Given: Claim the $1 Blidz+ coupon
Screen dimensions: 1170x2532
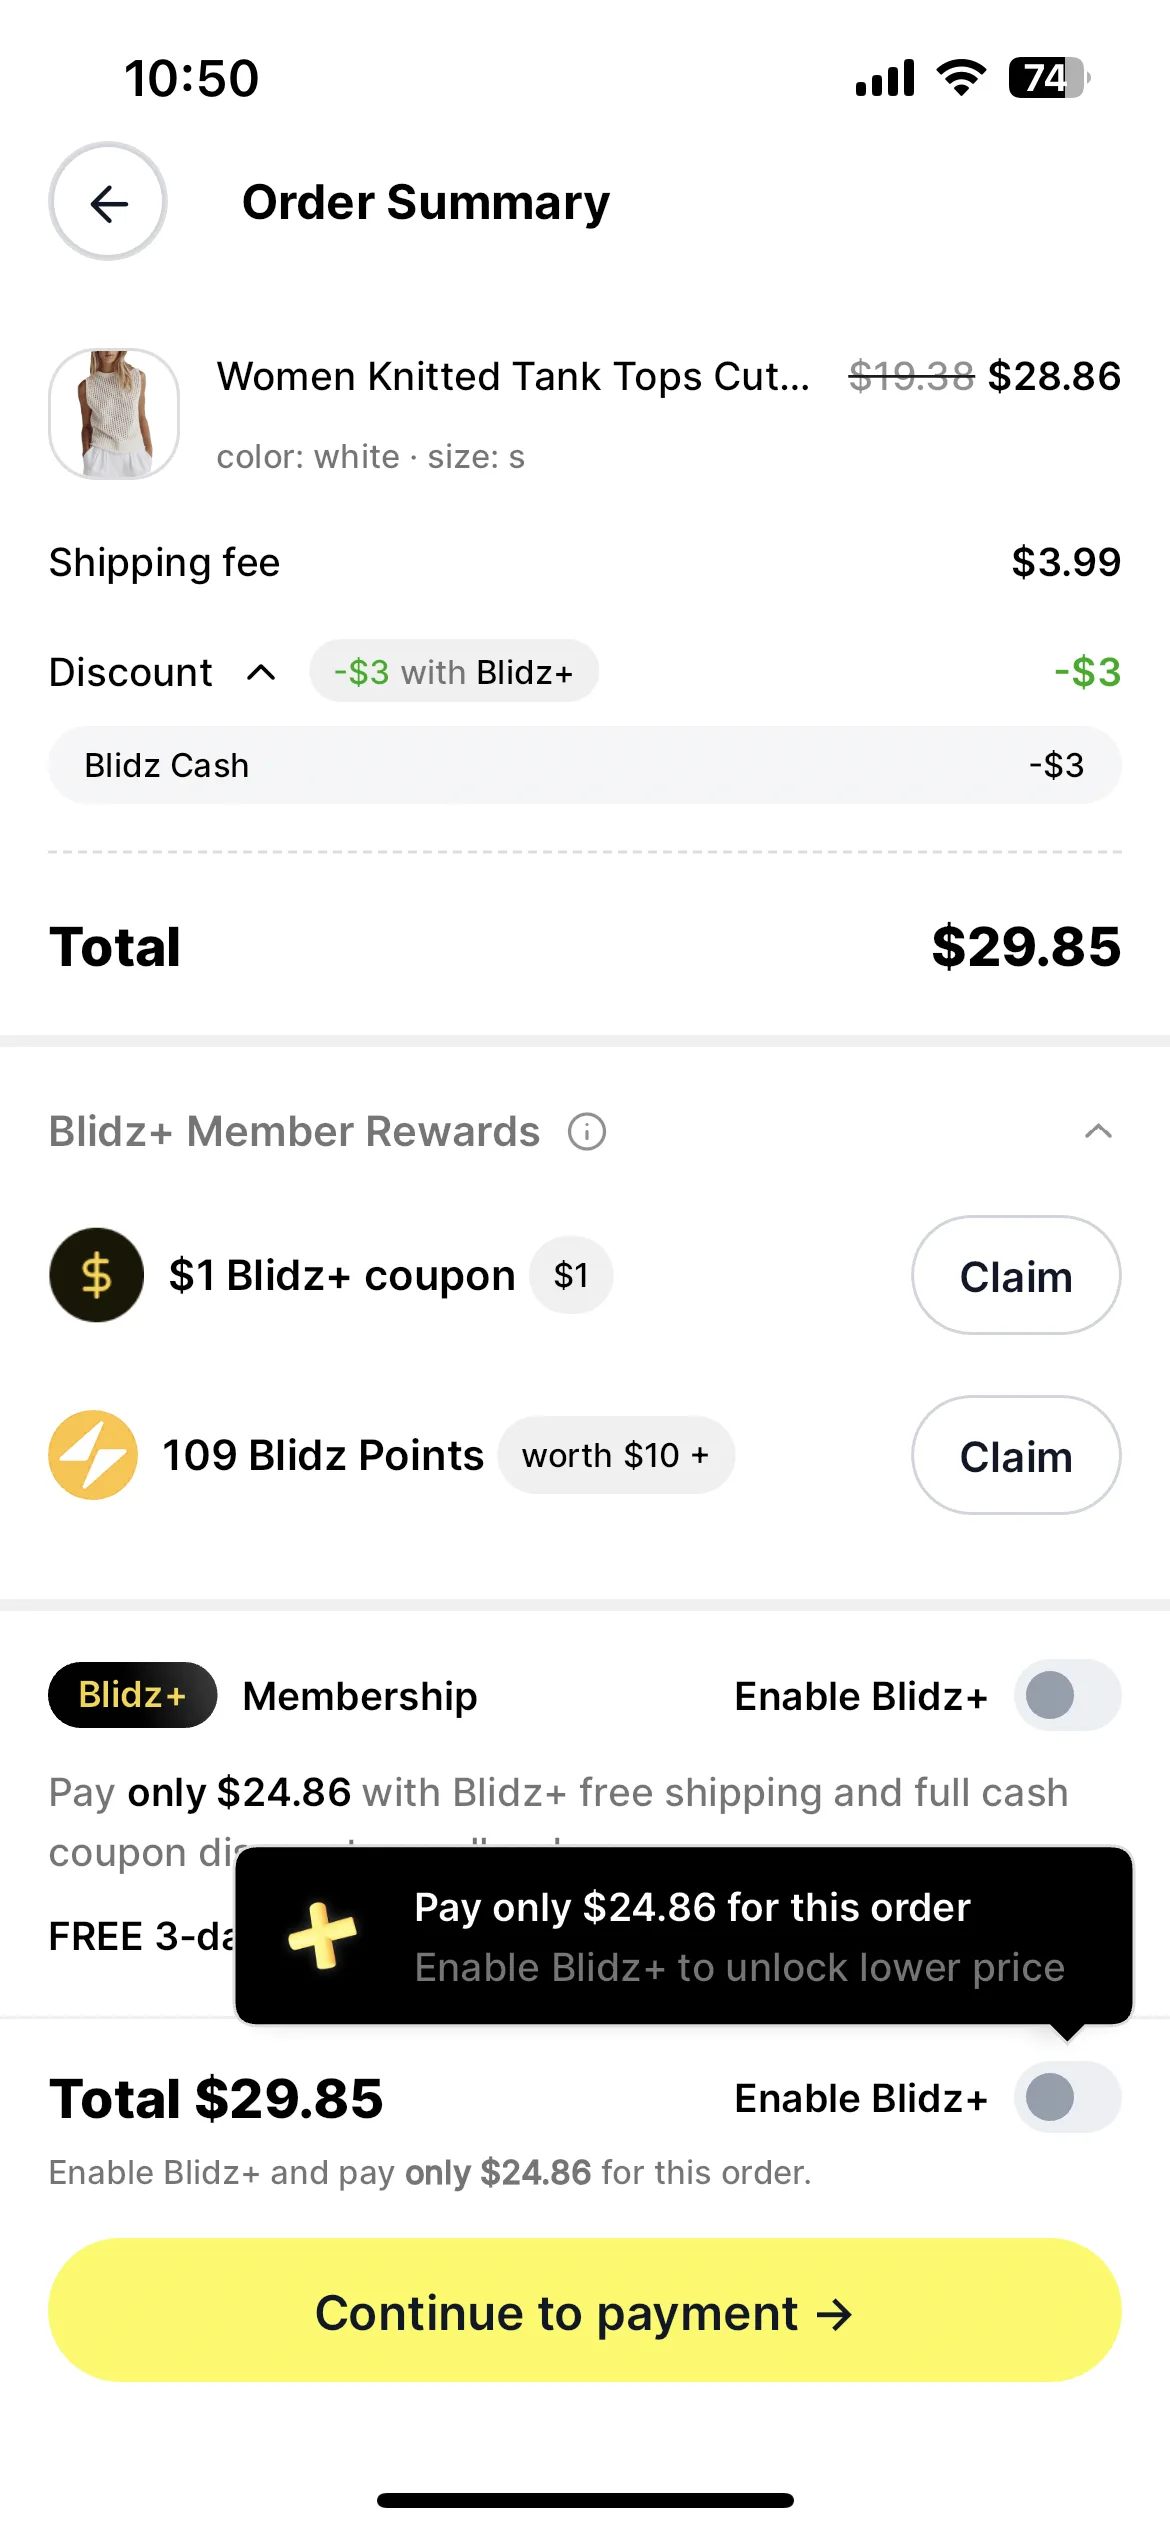Looking at the screenshot, I should point(1016,1275).
